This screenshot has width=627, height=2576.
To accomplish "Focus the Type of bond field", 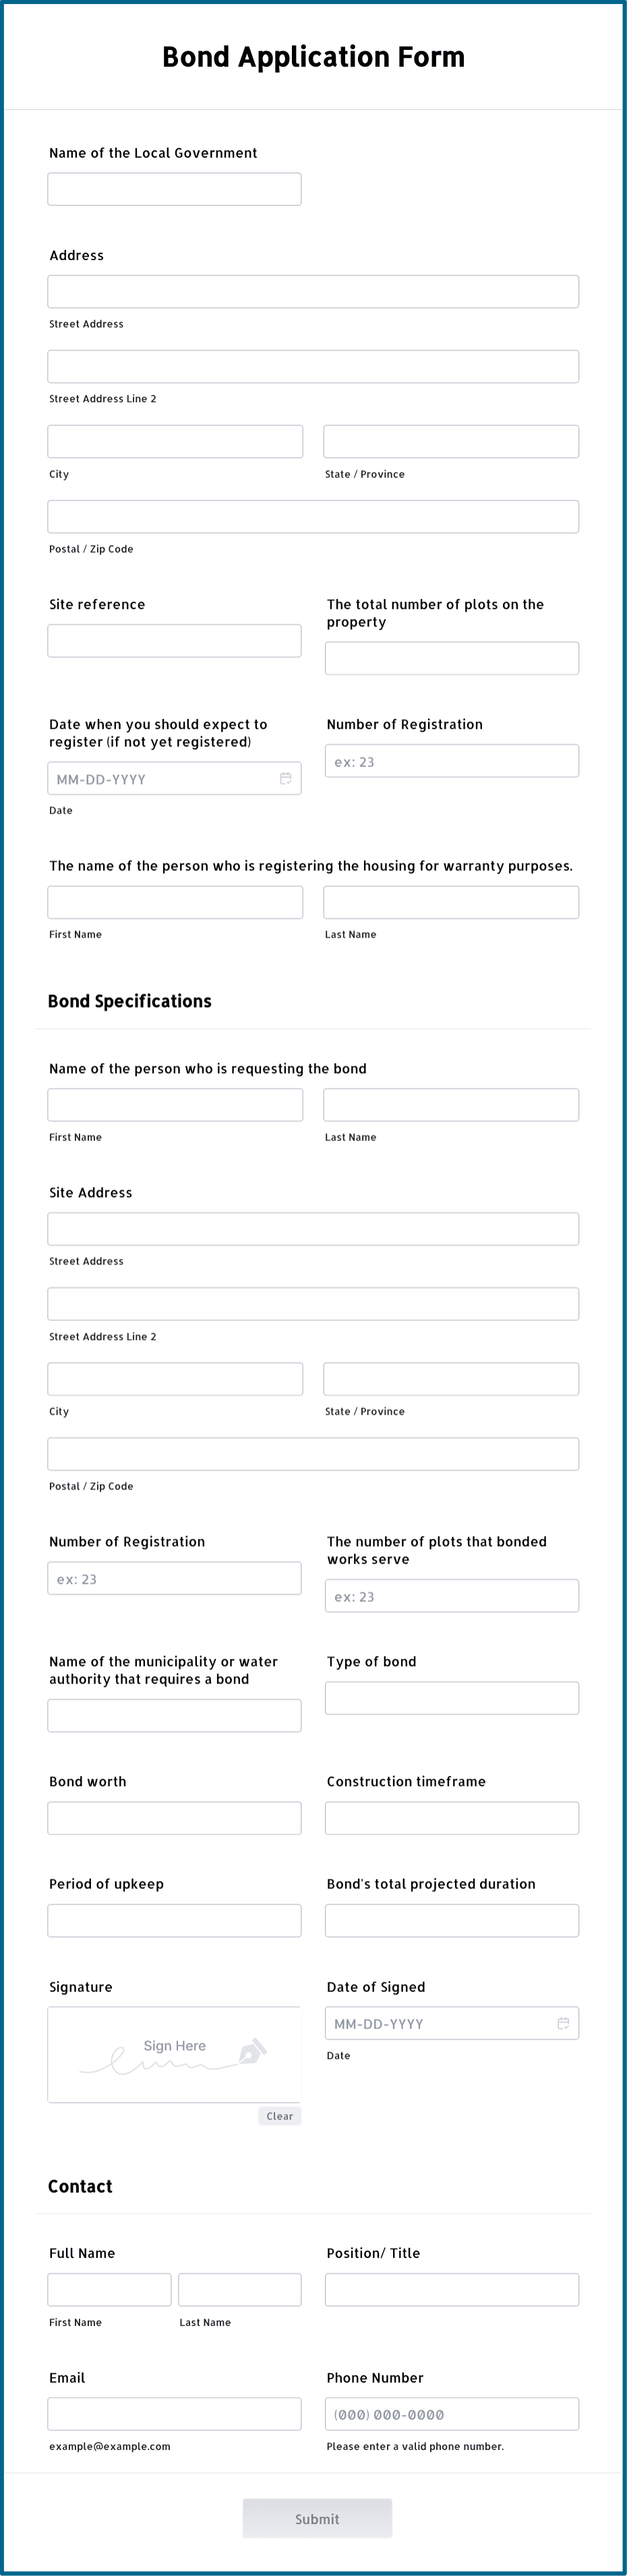I will [452, 1698].
